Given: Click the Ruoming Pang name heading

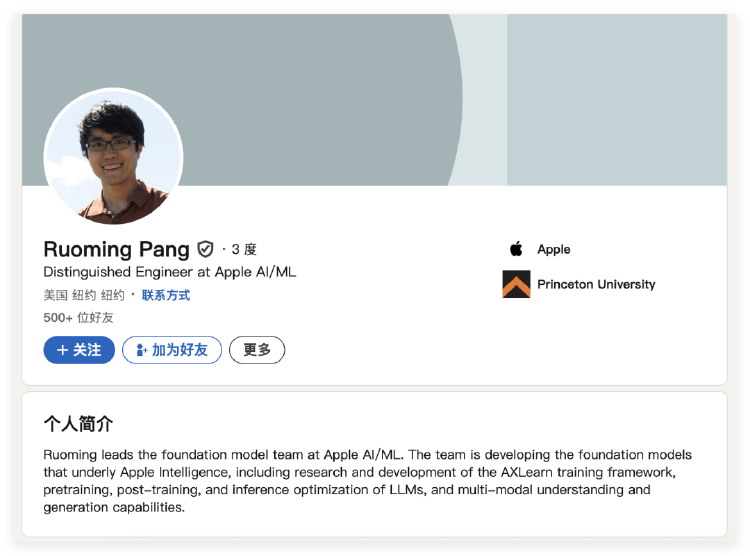Looking at the screenshot, I should click(116, 249).
